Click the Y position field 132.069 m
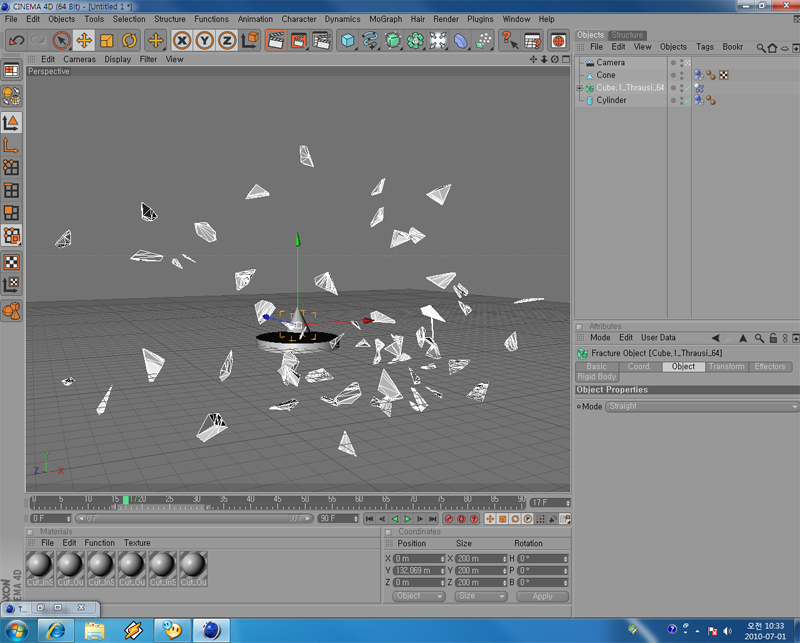This screenshot has height=643, width=800. (419, 571)
